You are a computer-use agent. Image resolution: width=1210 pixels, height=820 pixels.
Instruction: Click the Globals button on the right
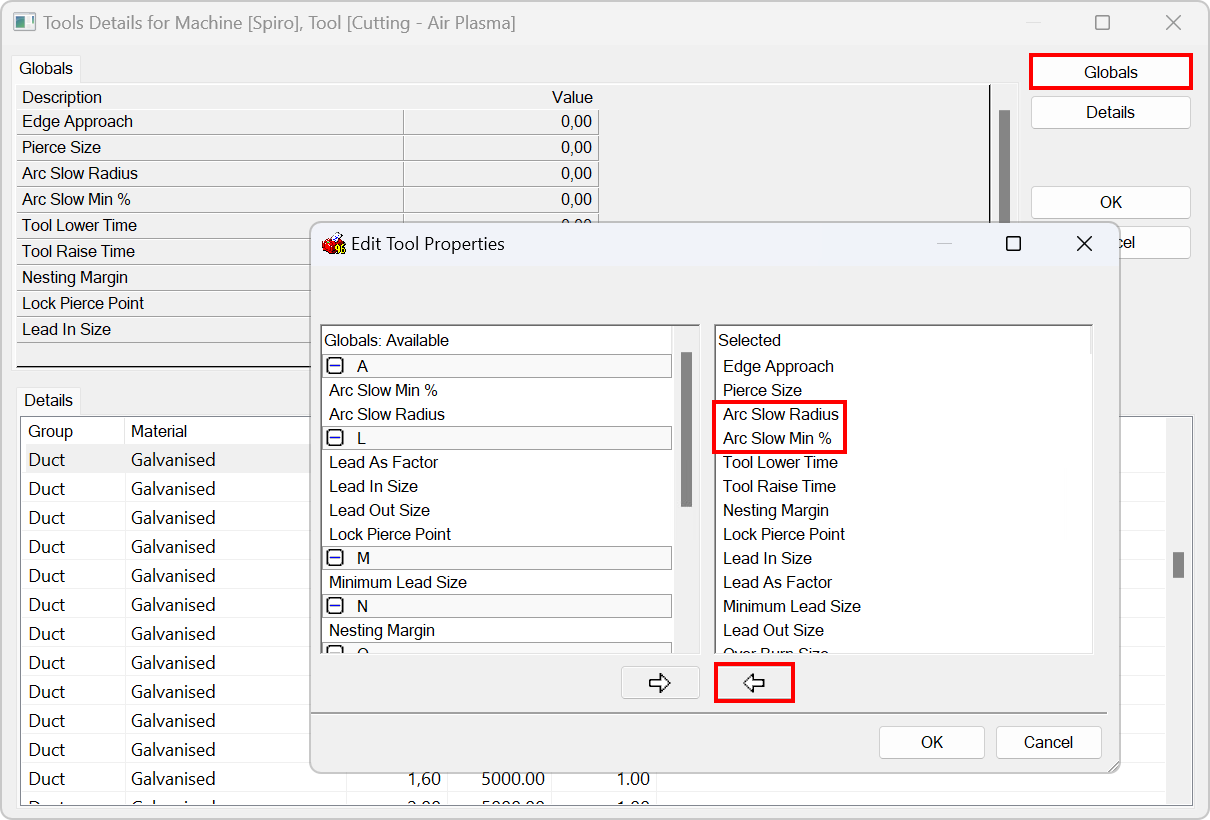[x=1110, y=71]
